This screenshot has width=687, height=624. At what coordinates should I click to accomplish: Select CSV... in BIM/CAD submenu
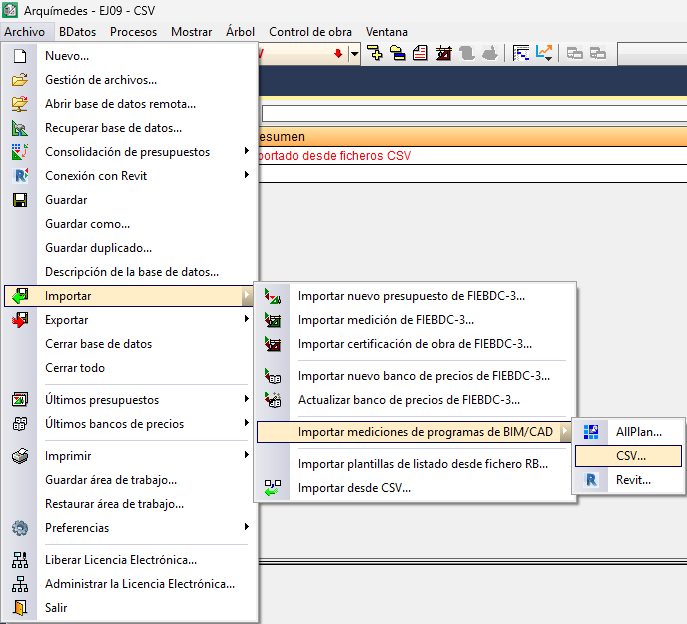point(628,456)
